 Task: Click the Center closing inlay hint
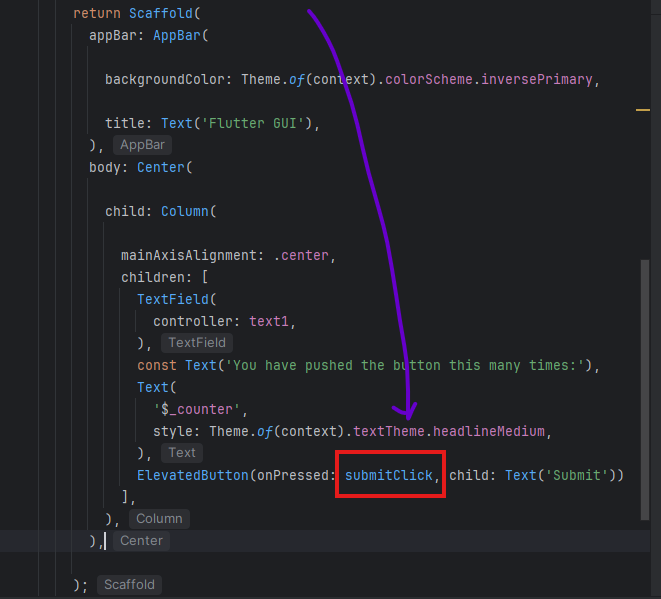(x=141, y=540)
